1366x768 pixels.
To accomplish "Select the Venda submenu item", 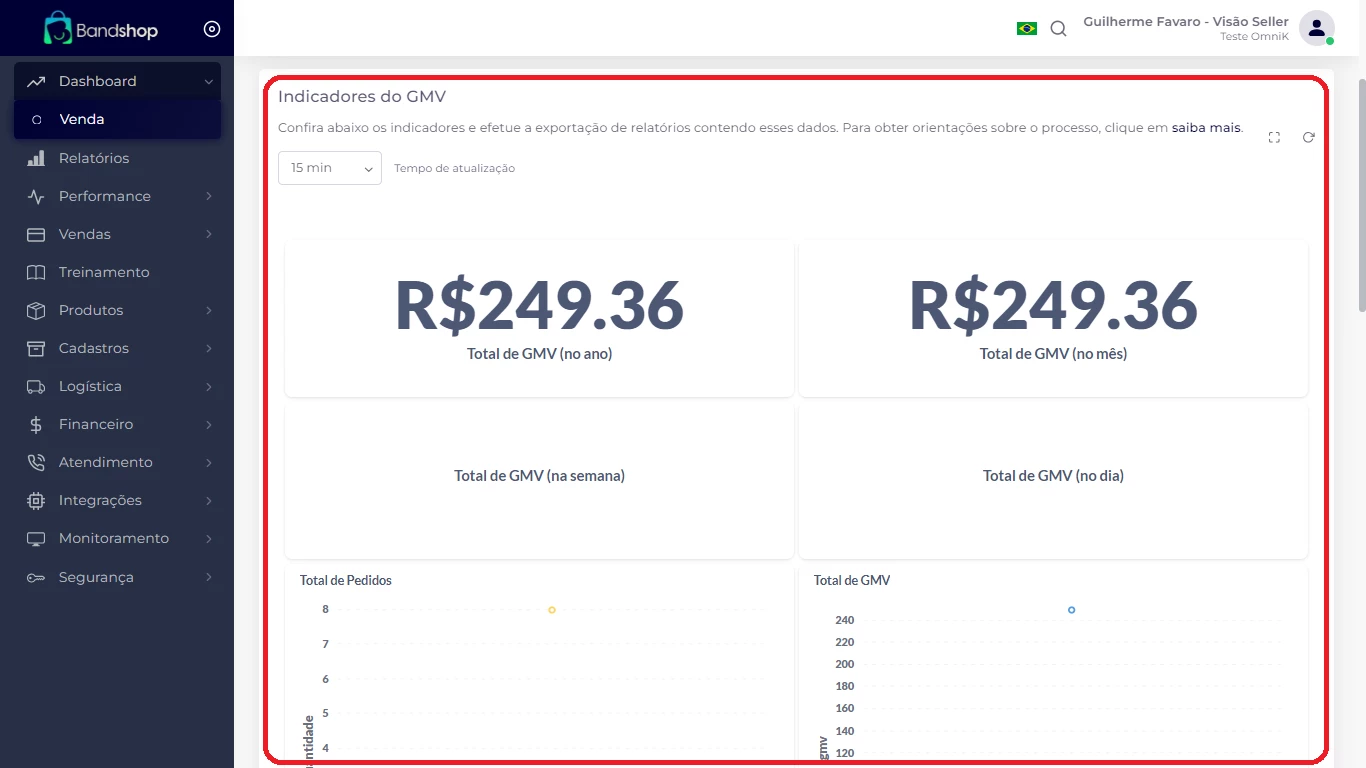I will tap(82, 119).
